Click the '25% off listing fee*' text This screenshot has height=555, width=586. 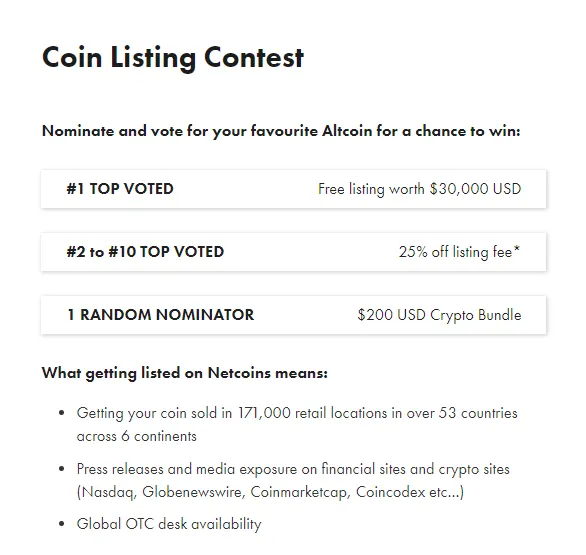pyautogui.click(x=459, y=252)
